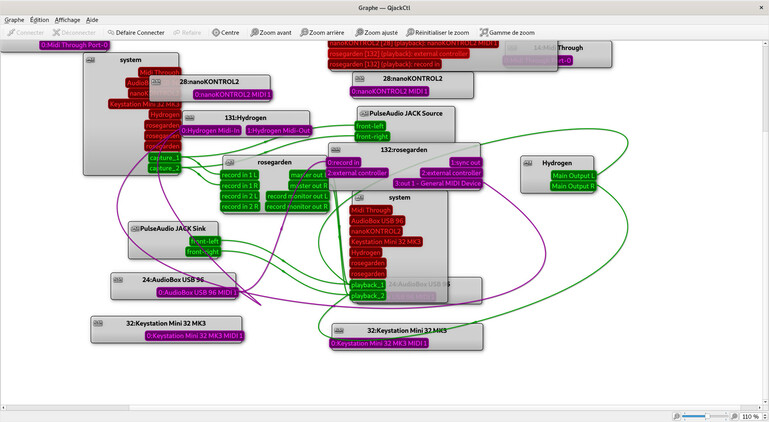Screen dimensions: 769x422
Task: Select front-right port of PulseAudio JACK Source
Action: (x=372, y=136)
